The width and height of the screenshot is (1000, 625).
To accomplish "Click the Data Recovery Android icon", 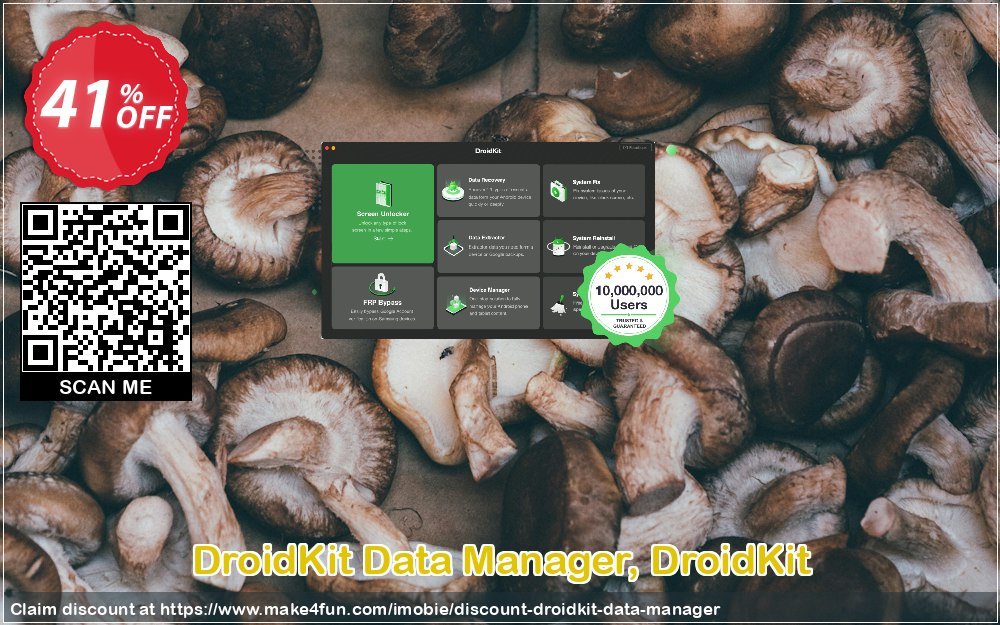I will click(x=454, y=190).
